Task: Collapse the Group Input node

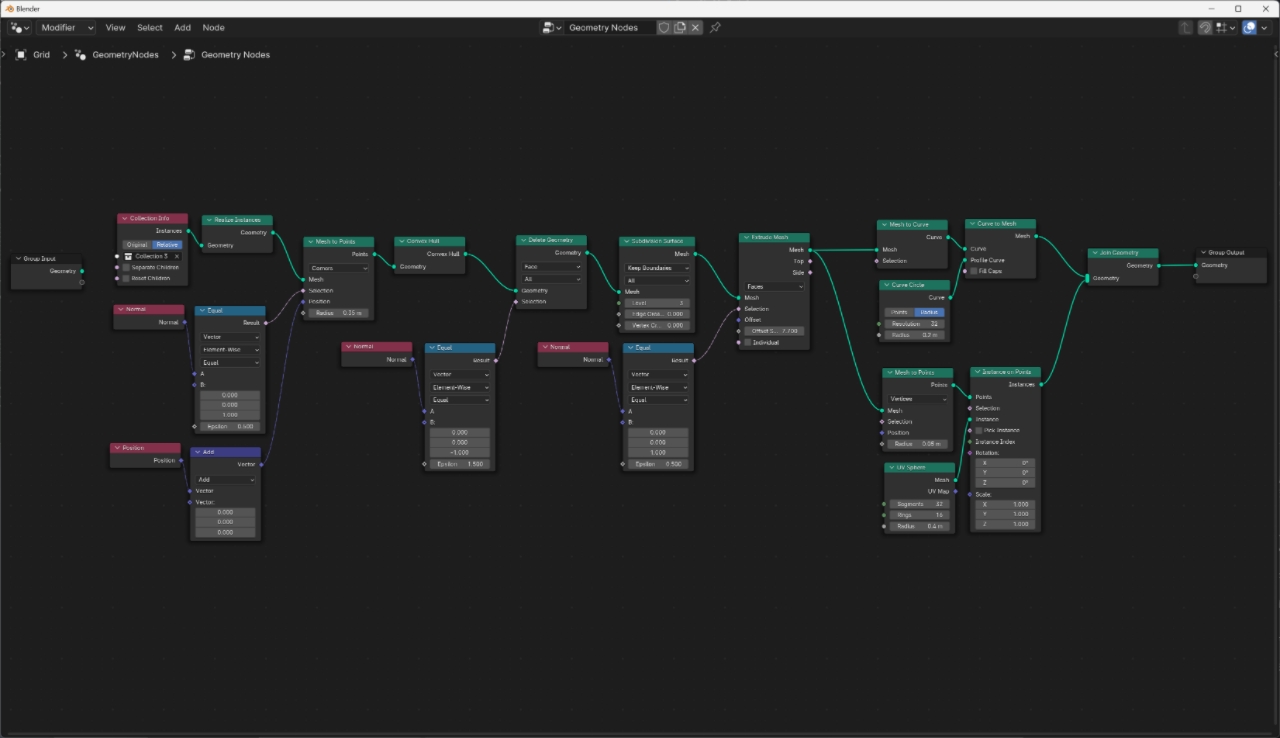Action: pos(19,259)
